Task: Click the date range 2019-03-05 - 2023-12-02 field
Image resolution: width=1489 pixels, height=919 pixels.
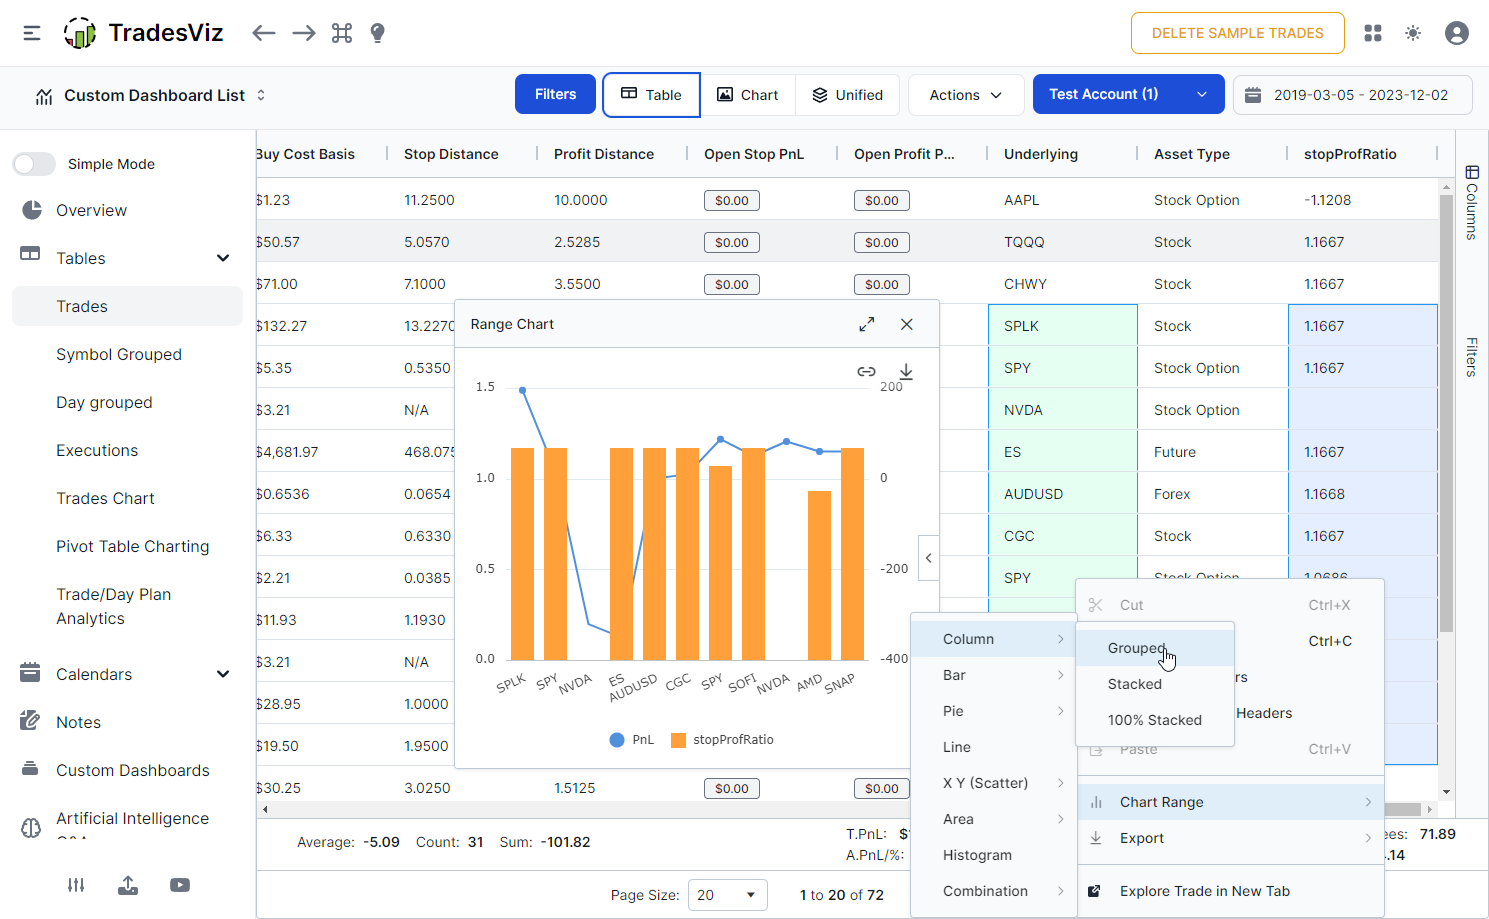Action: pos(1352,95)
